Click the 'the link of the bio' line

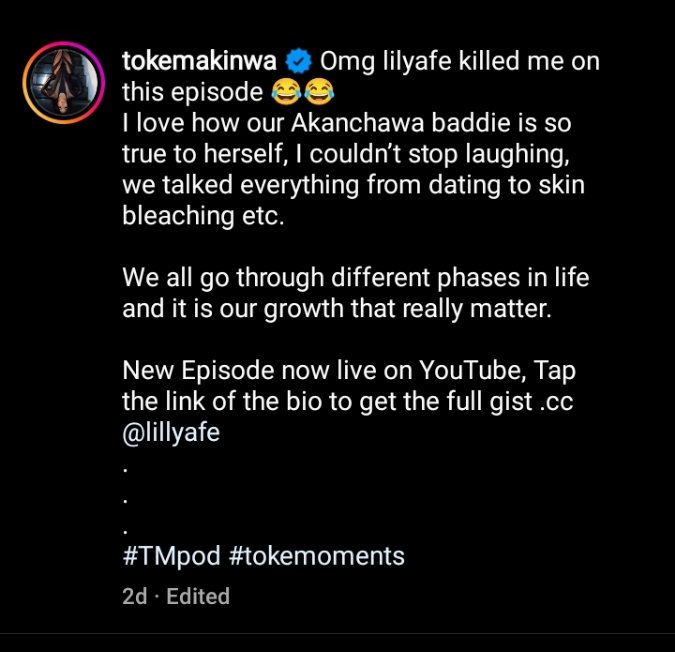pyautogui.click(x=347, y=401)
